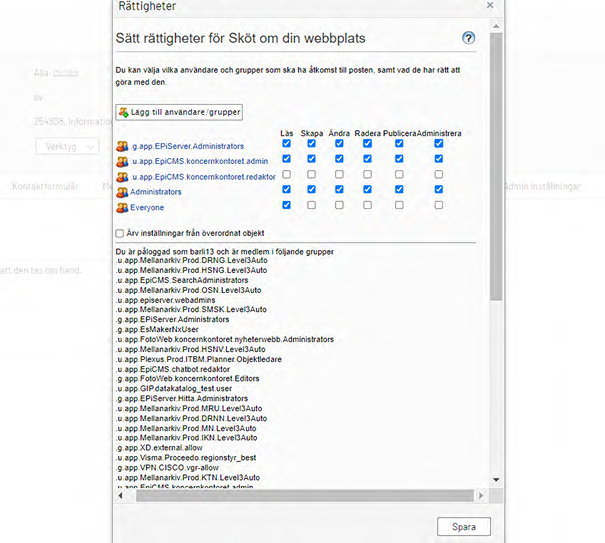
Task: Toggle Ärv inställningar från överordnat objekt
Action: [120, 233]
